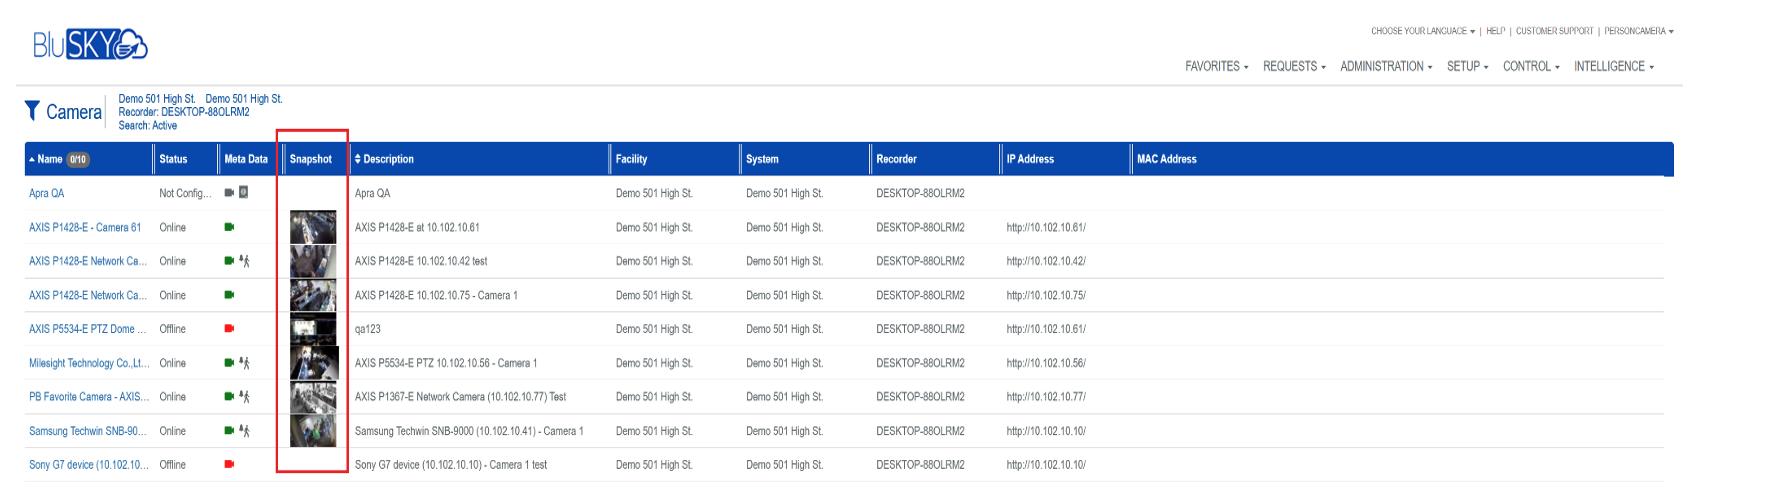Open snapshot thumbnail in 10.102.10.75 row
1772x504 pixels.
coord(313,295)
